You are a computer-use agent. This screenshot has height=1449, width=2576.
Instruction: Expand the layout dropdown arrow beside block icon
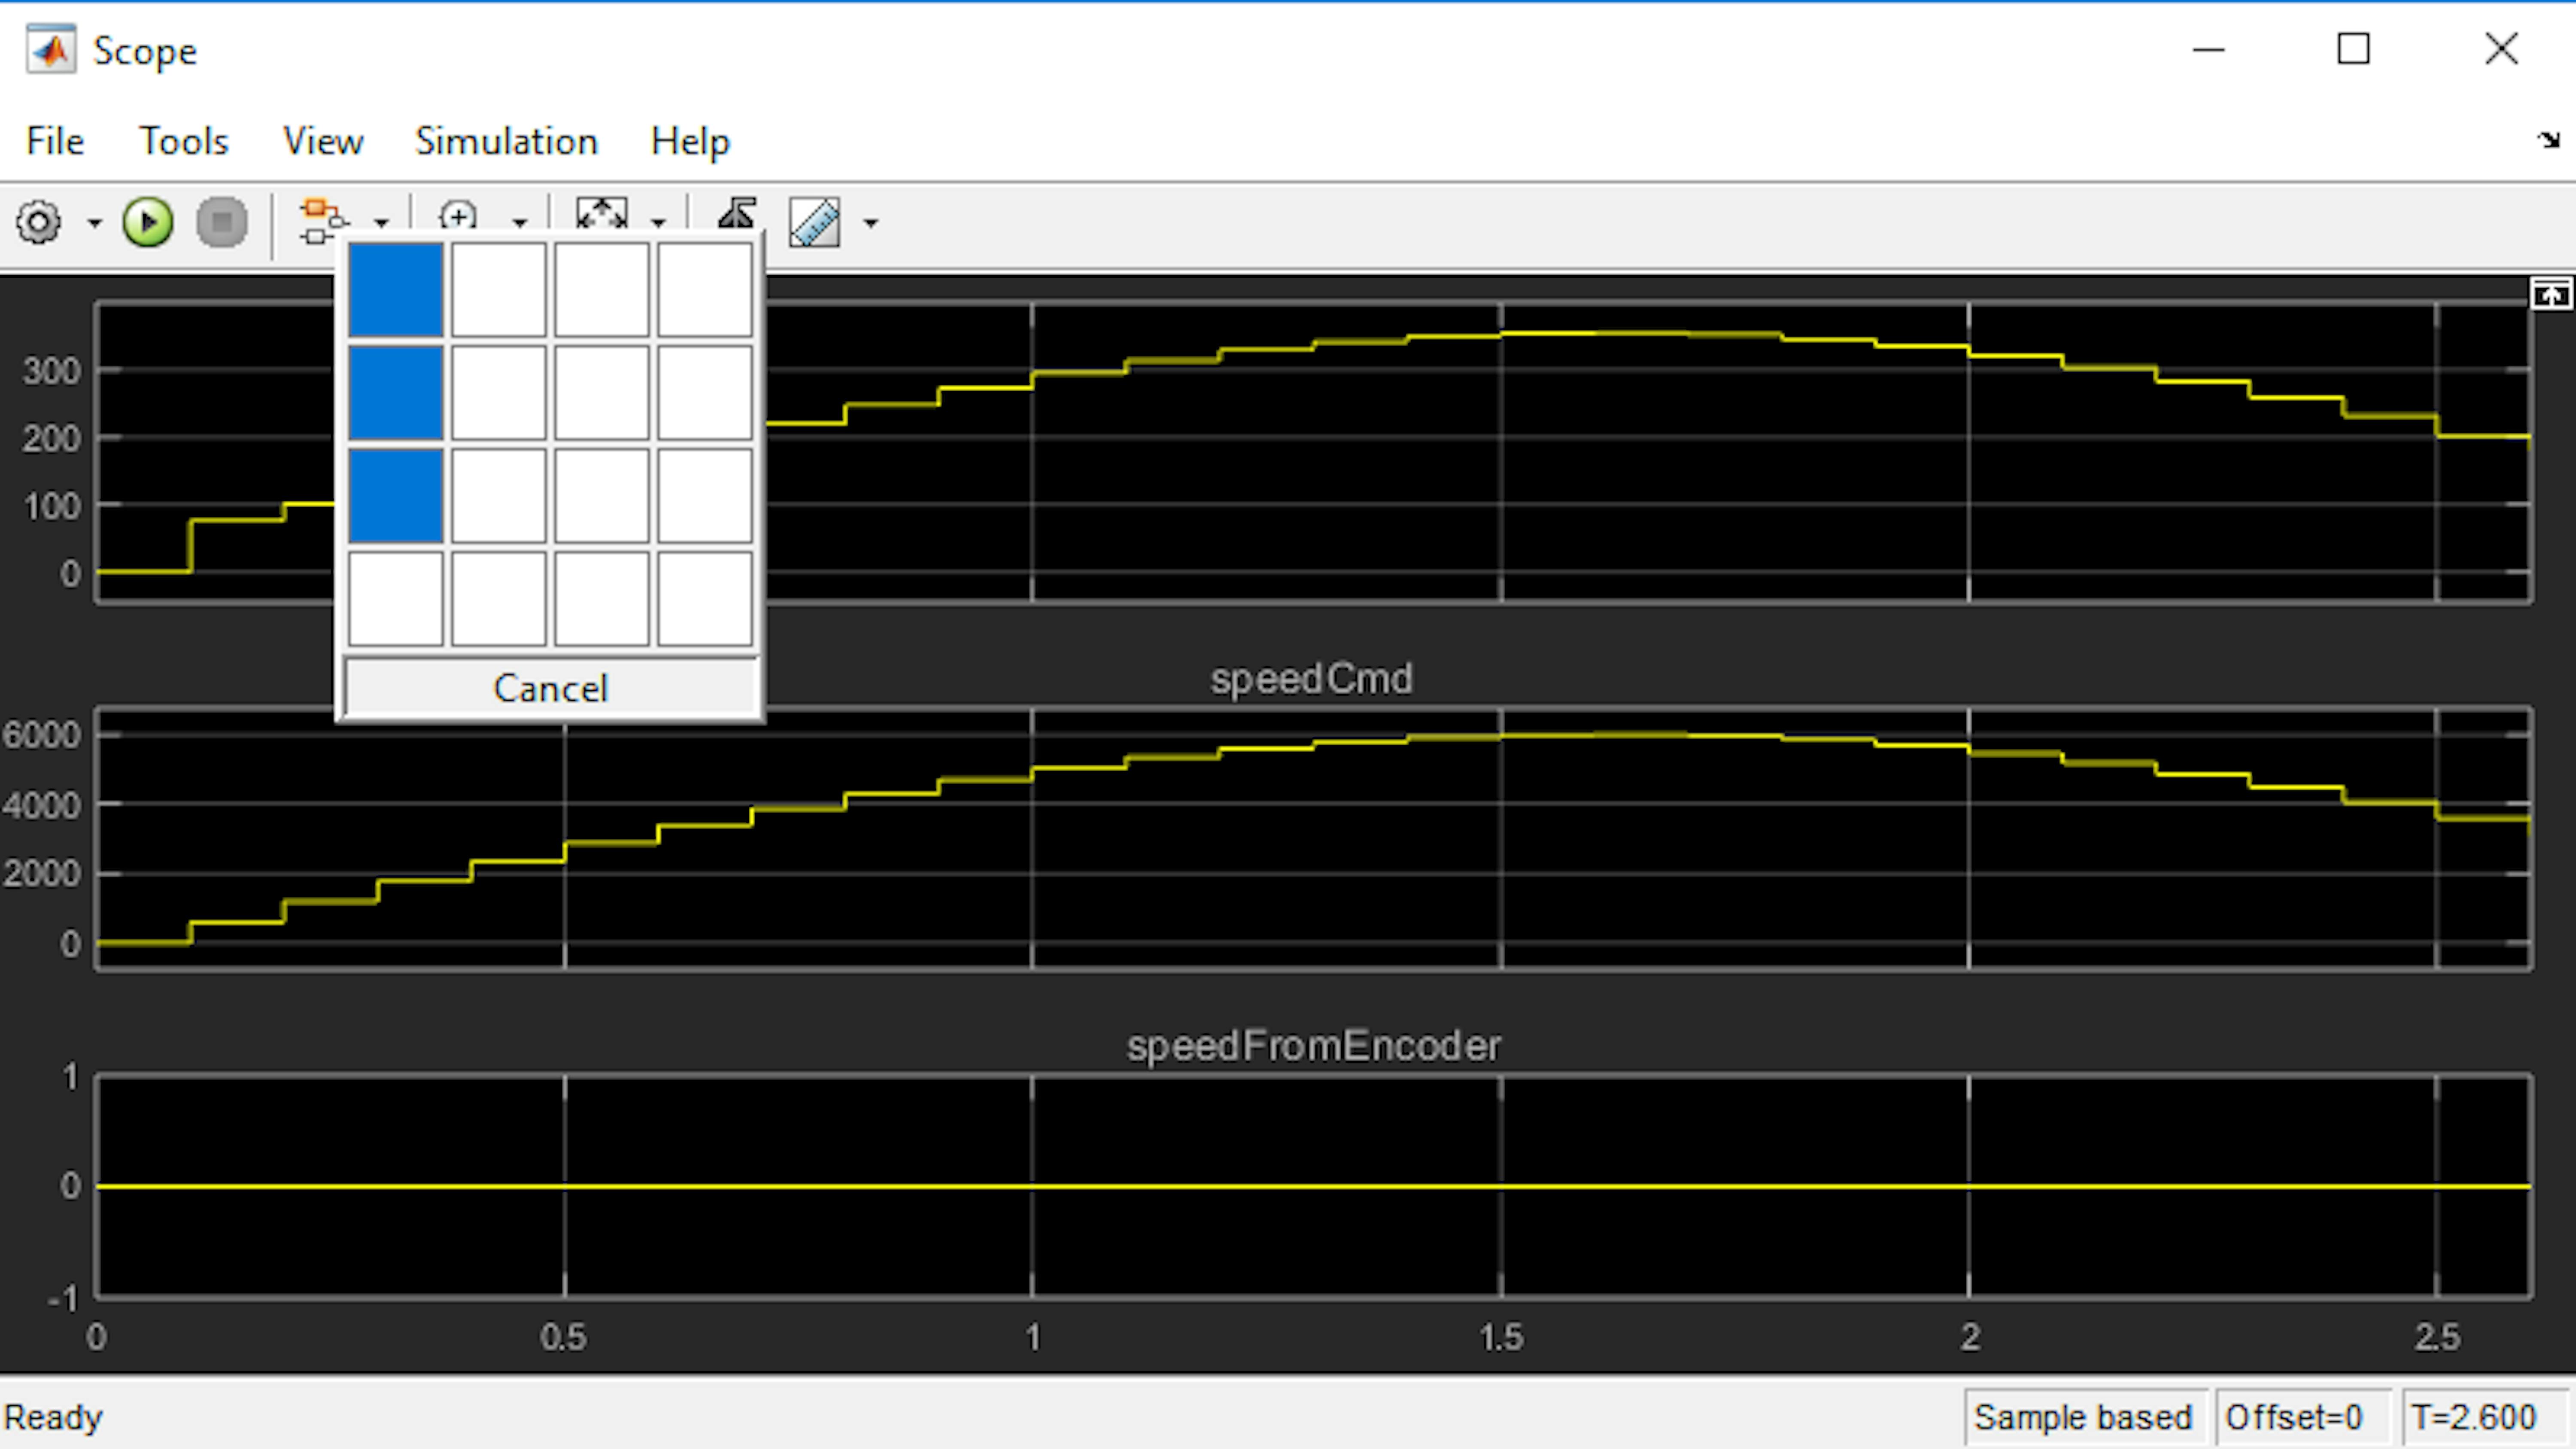pyautogui.click(x=381, y=223)
